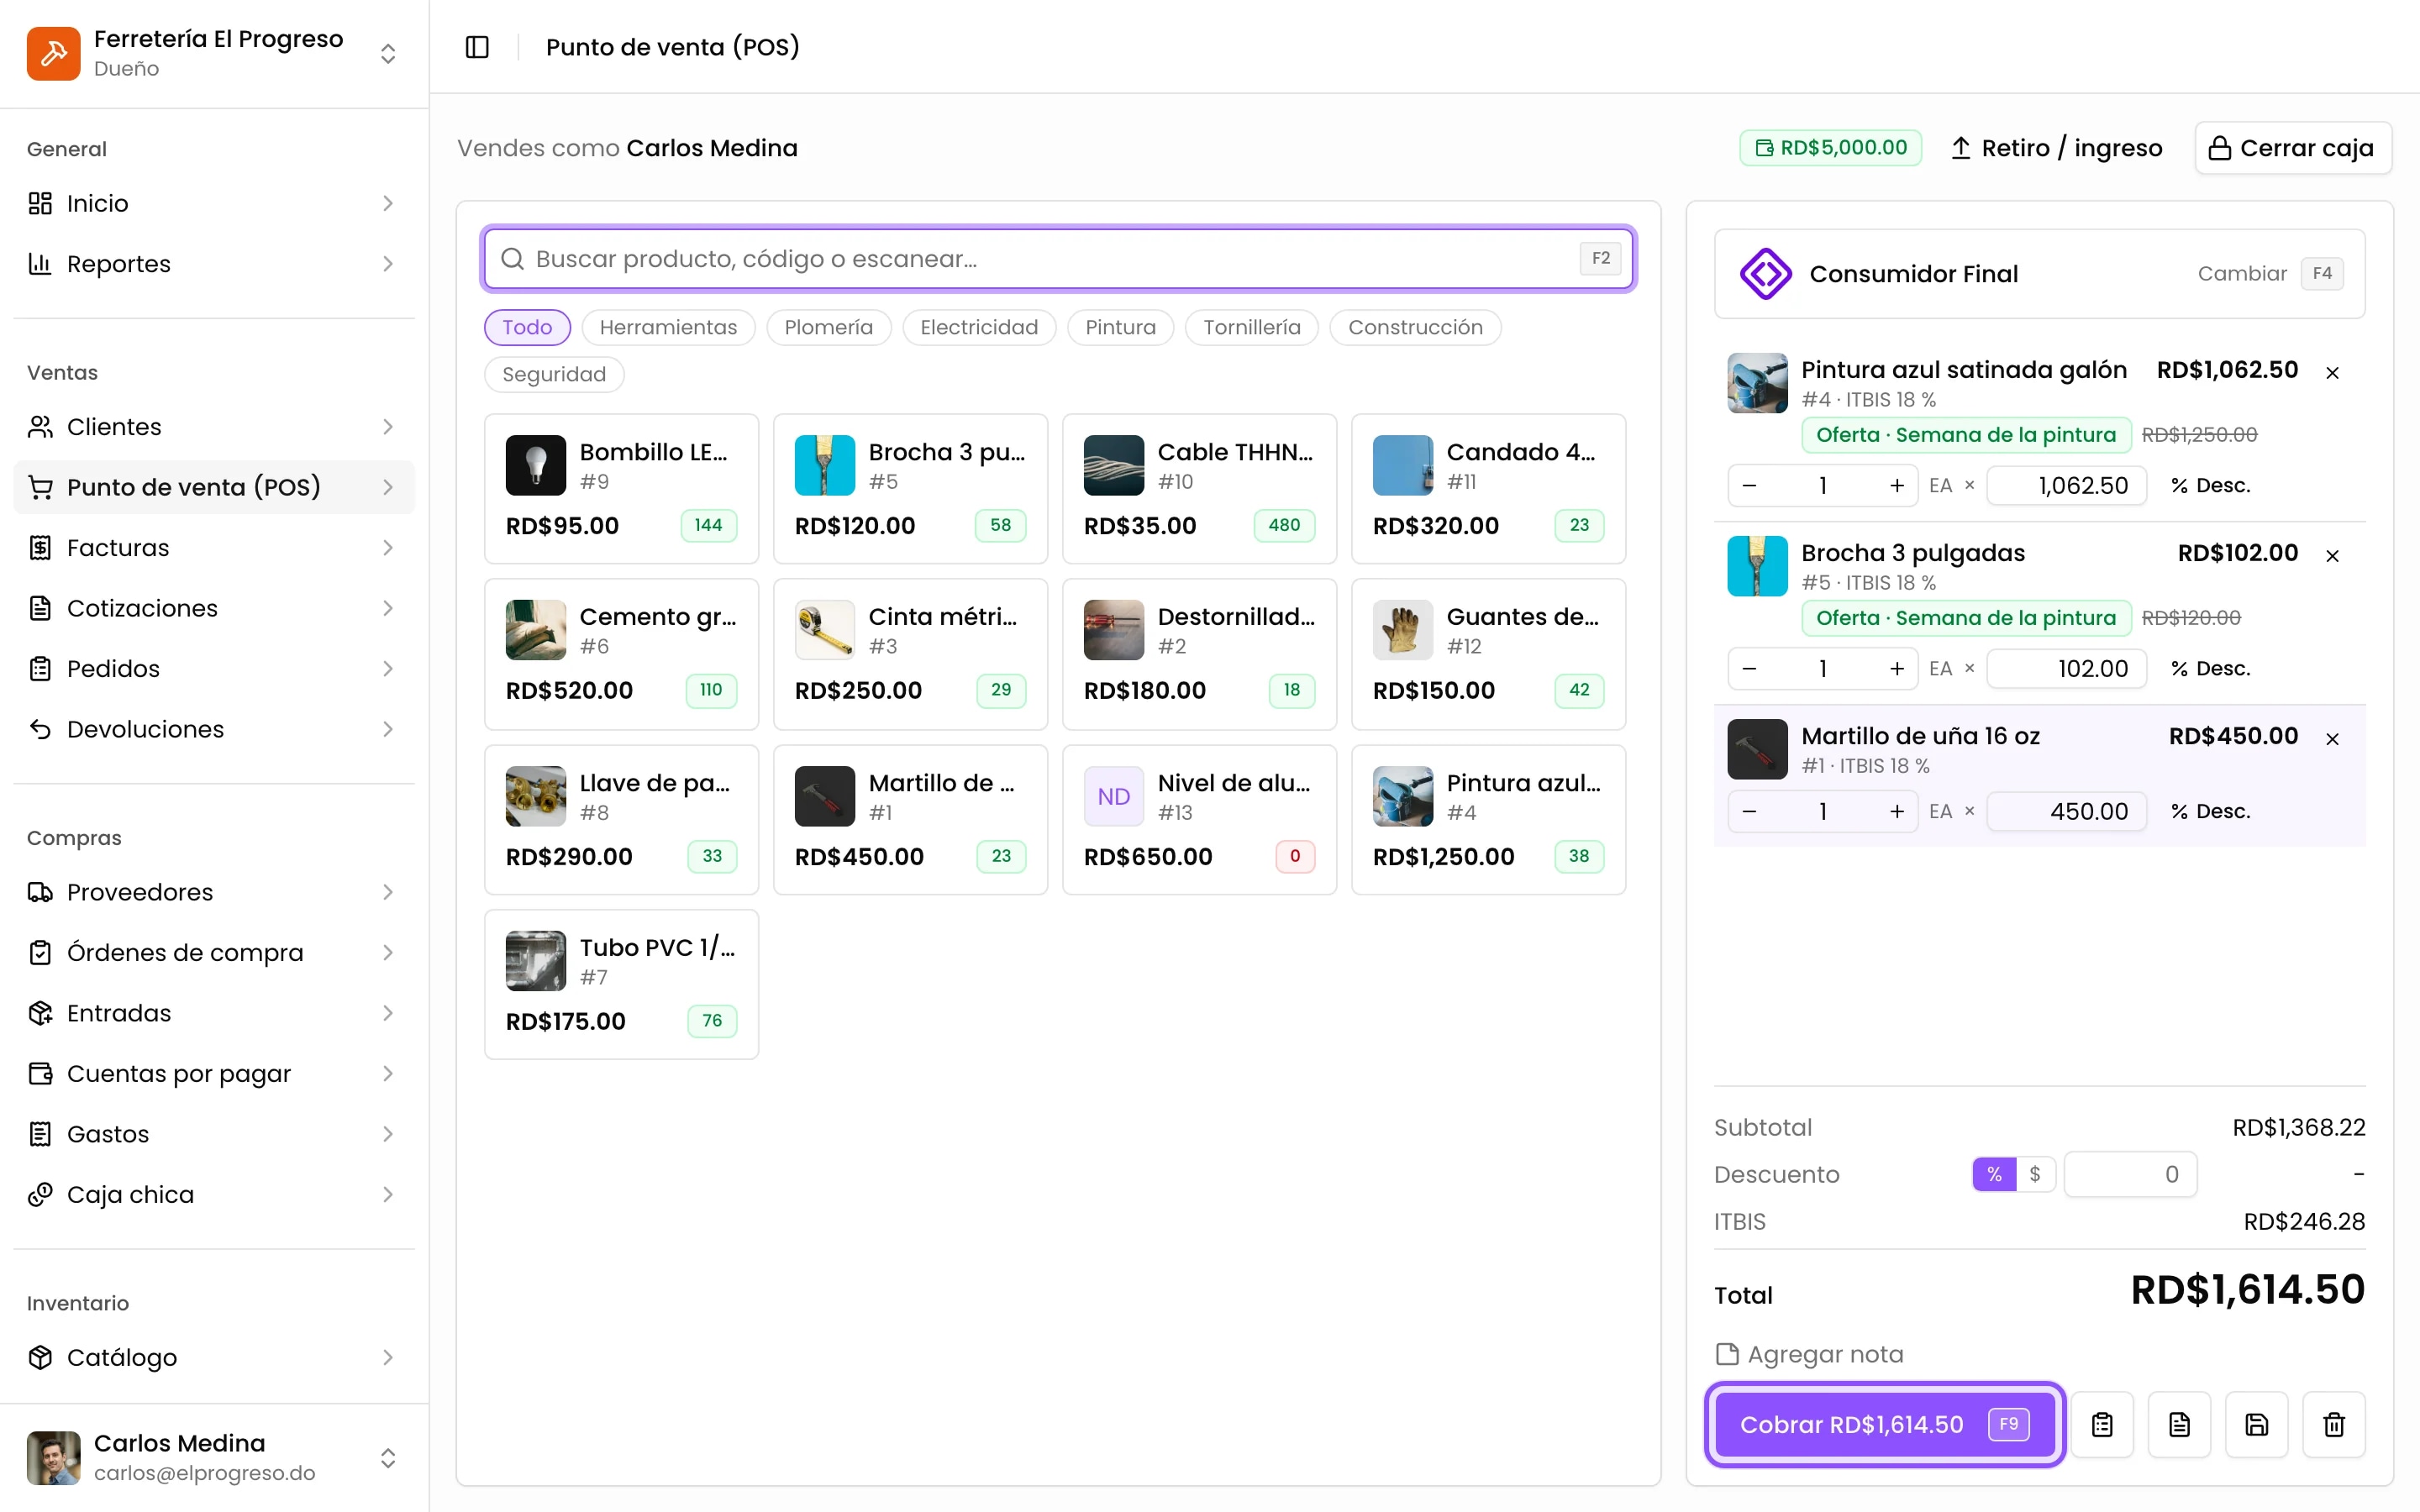Switch discount mode to dollar amount

(x=2035, y=1174)
